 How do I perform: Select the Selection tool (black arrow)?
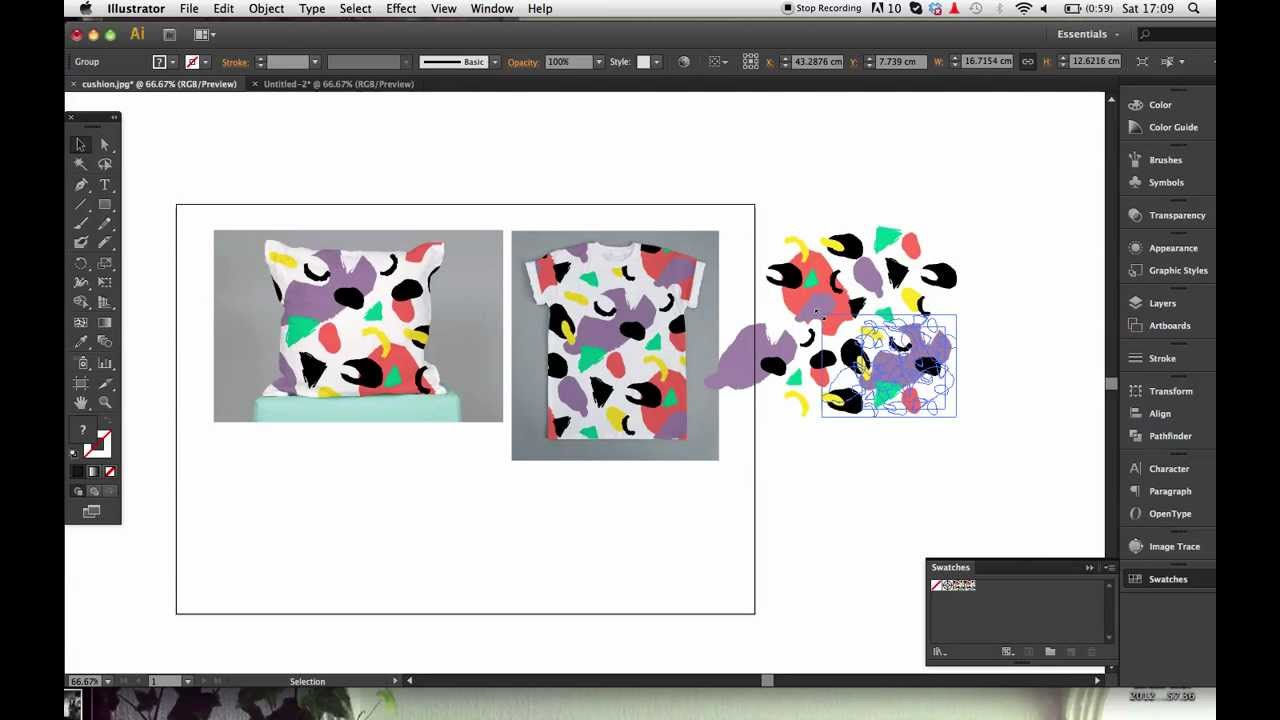click(x=81, y=145)
